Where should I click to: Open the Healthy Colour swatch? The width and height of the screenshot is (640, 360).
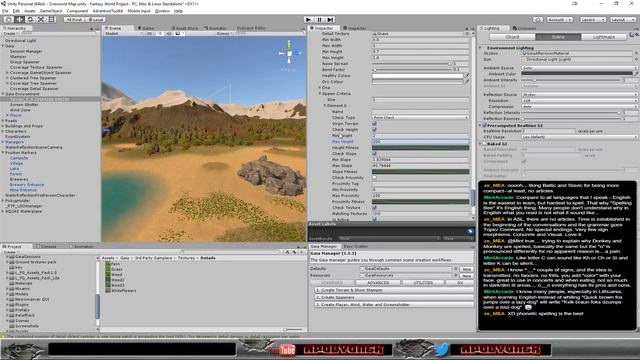point(418,76)
